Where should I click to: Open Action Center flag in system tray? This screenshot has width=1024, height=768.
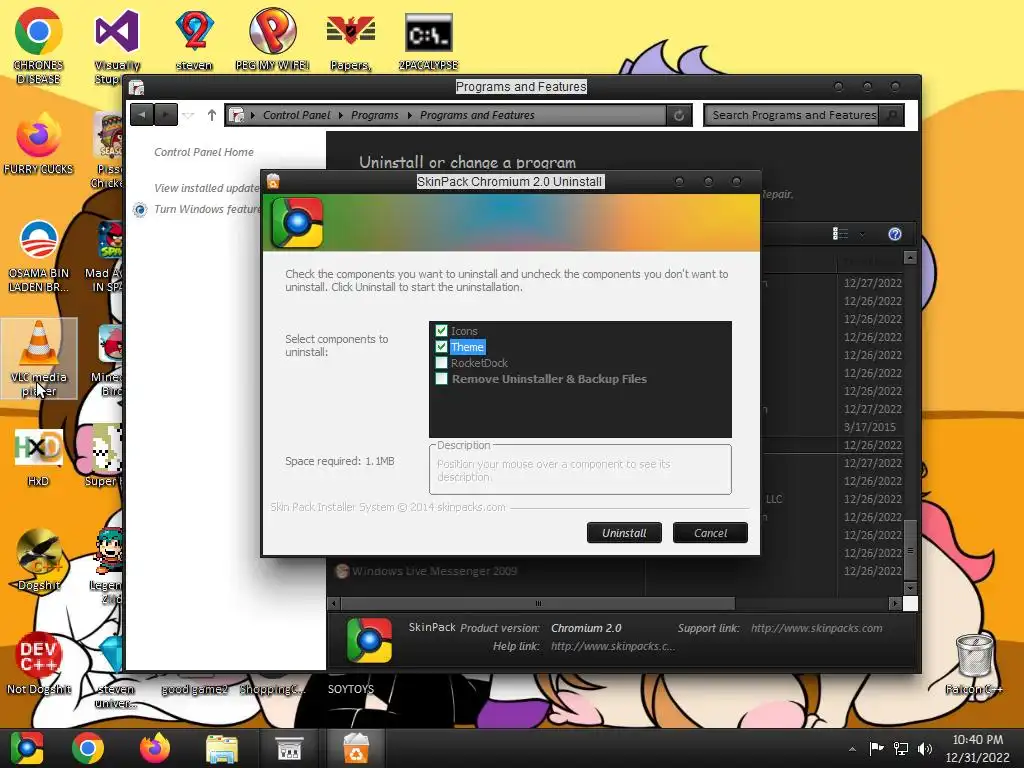[876, 748]
